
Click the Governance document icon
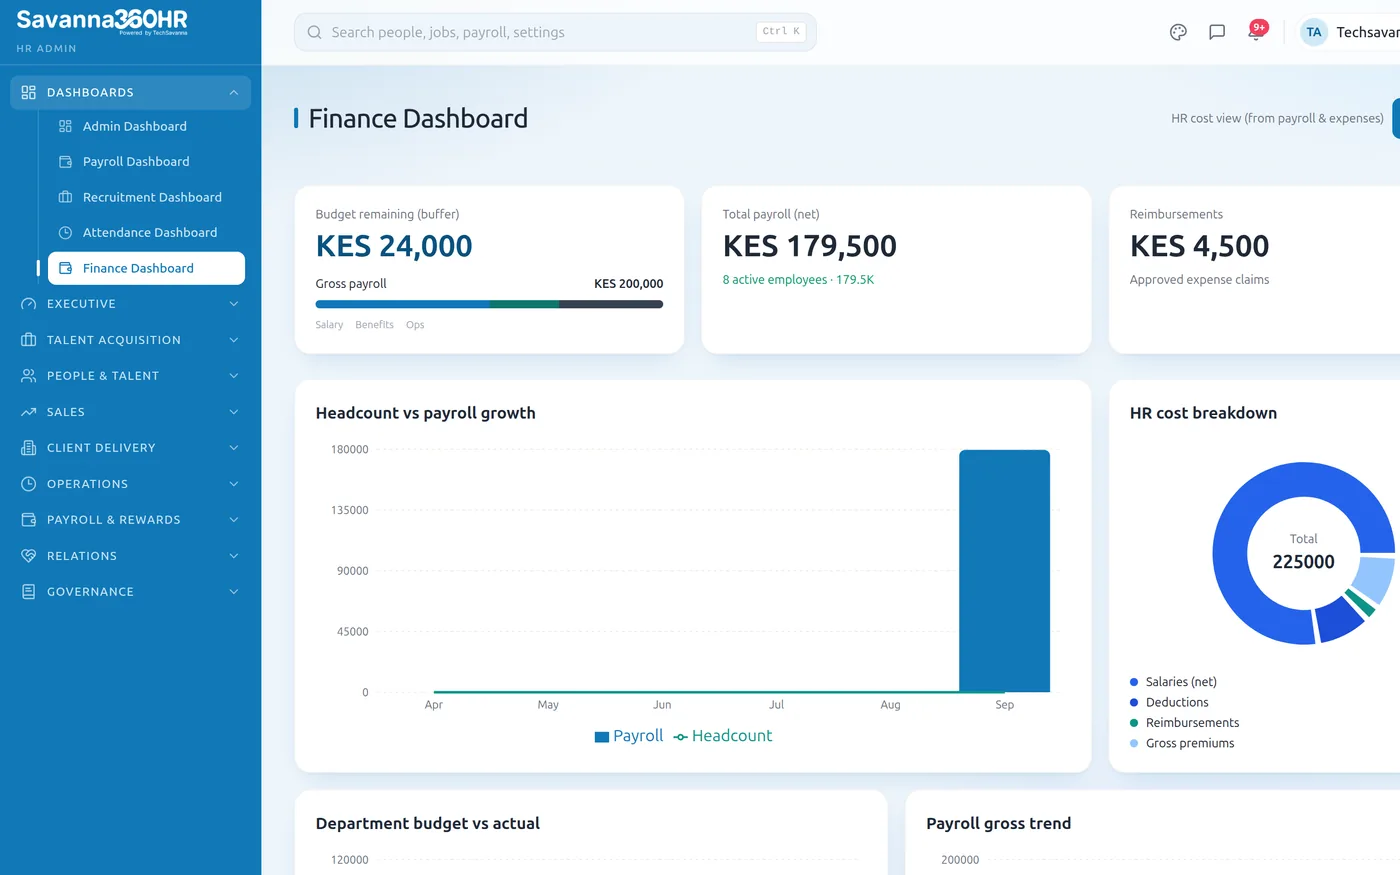pyautogui.click(x=28, y=592)
